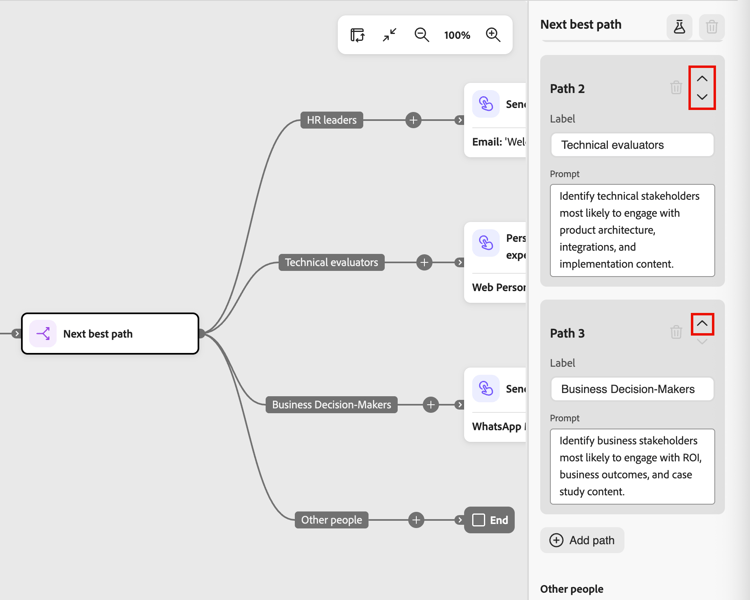
Task: Select the HR leaders branch label
Action: click(331, 120)
